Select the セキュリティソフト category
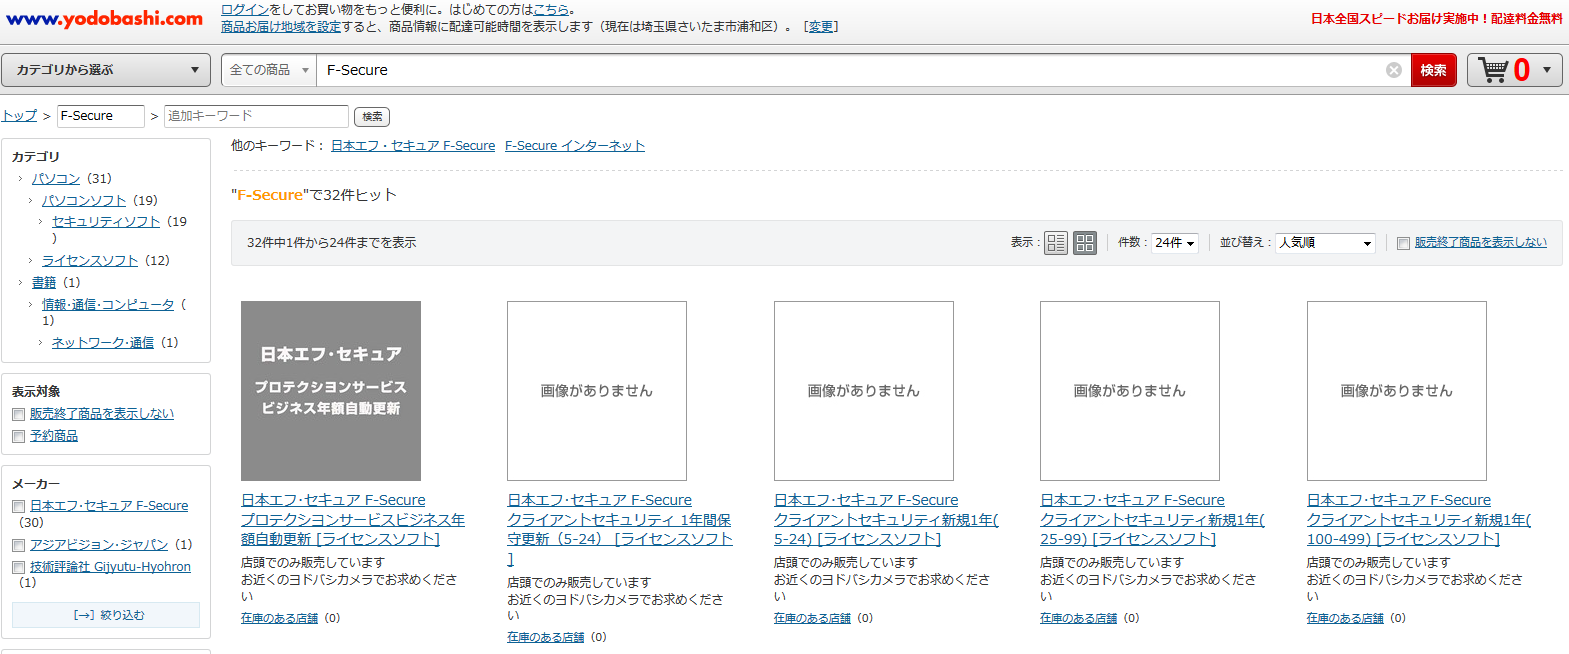The height and width of the screenshot is (654, 1569). point(106,222)
